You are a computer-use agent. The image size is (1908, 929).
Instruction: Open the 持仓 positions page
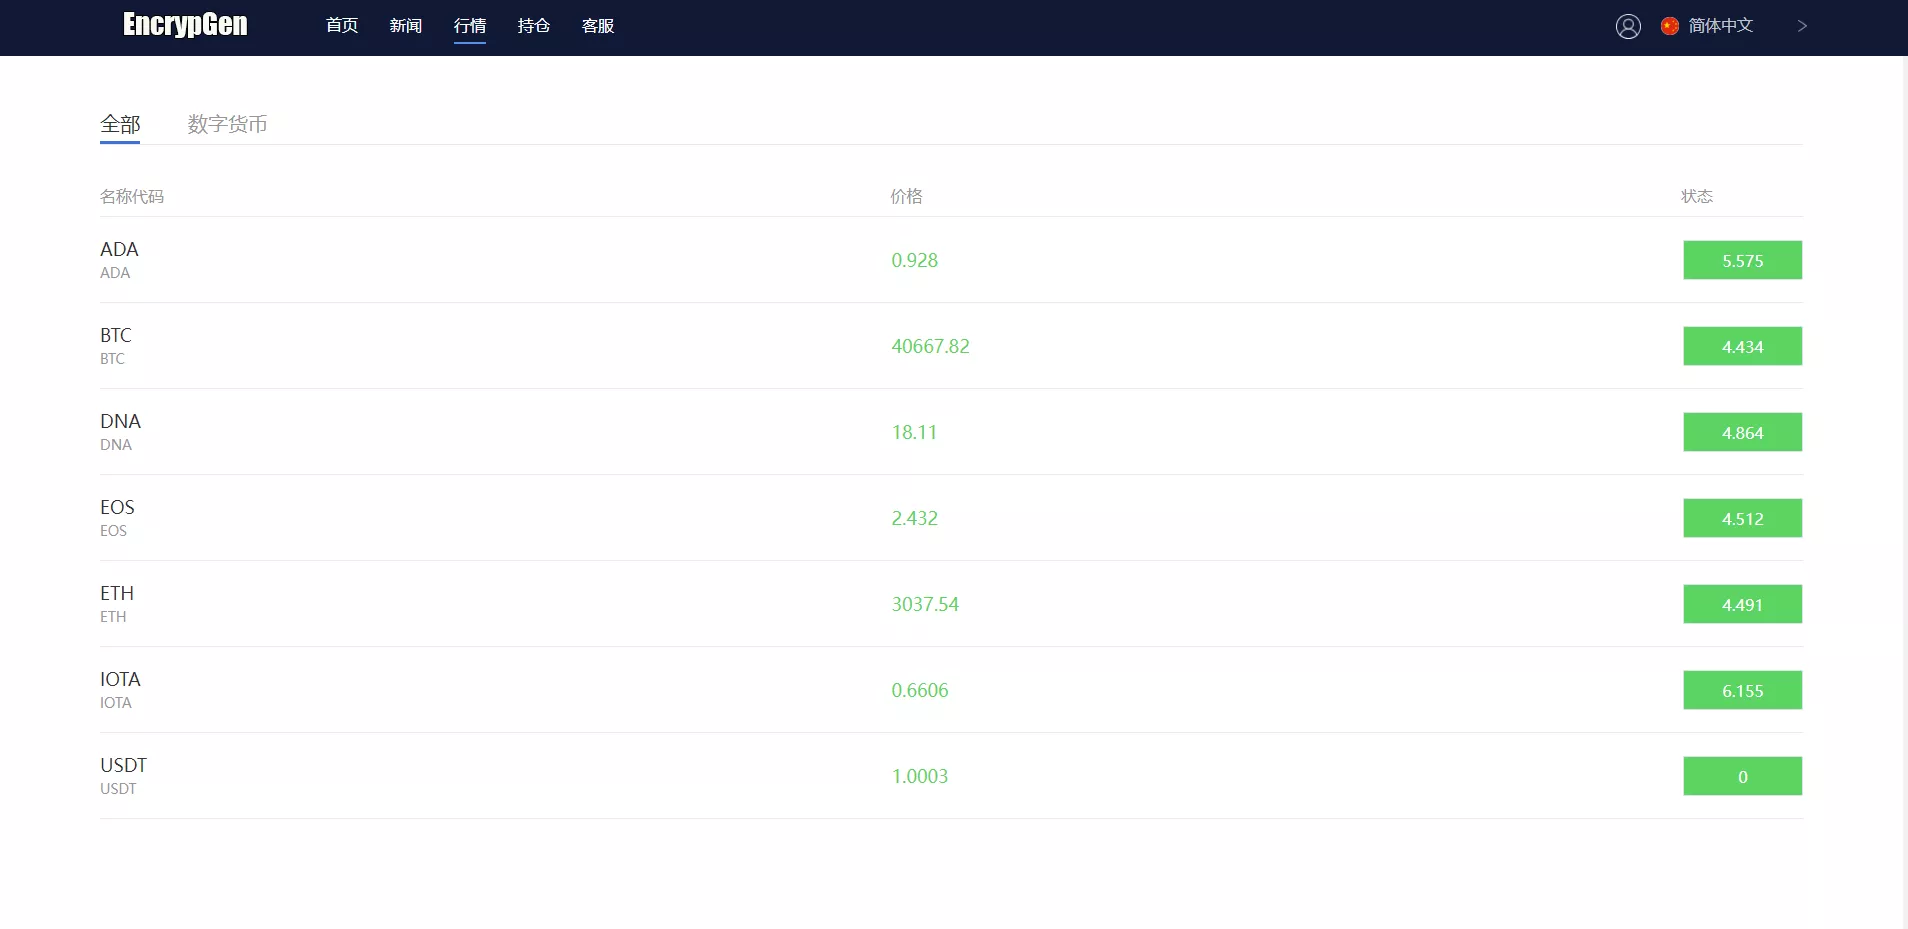pyautogui.click(x=534, y=26)
